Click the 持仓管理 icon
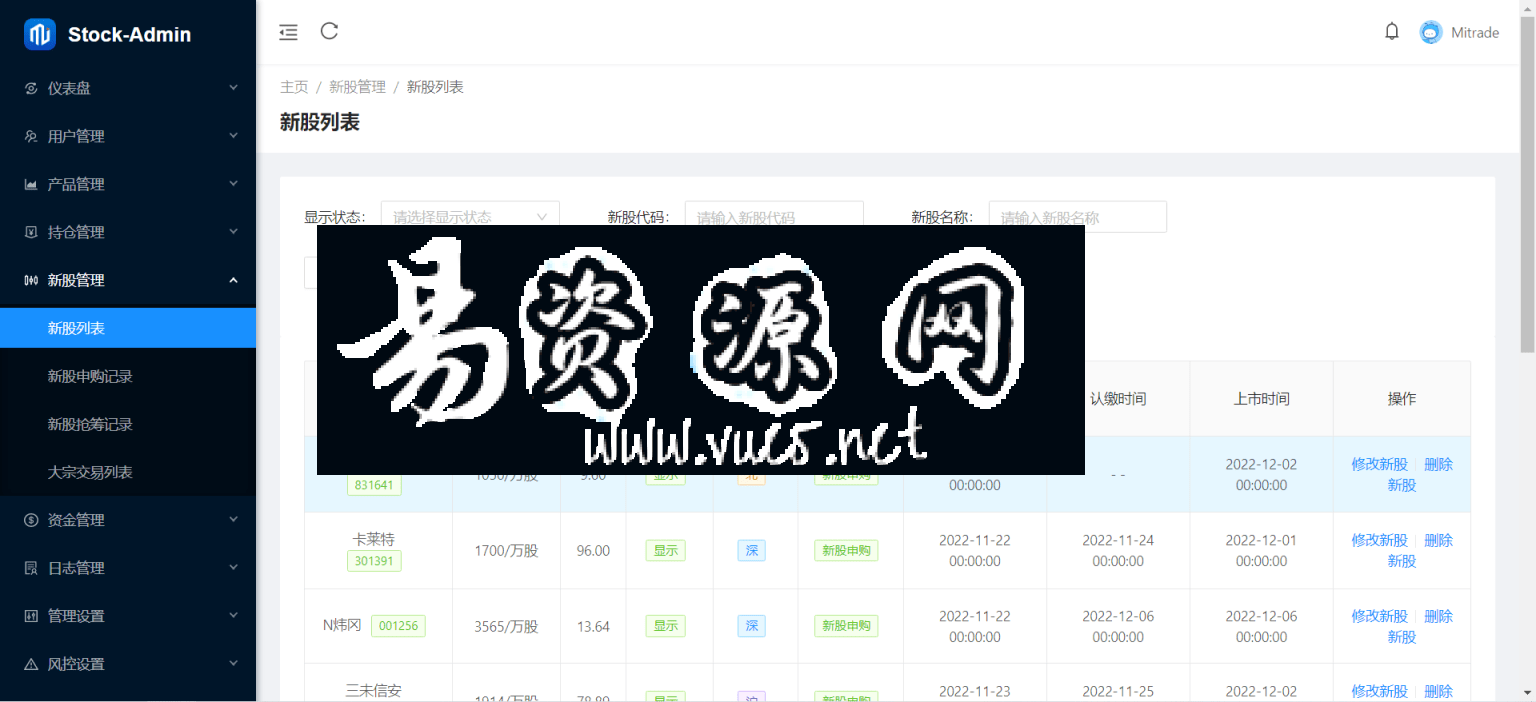Screen dimensions: 1536x702 tap(31, 232)
